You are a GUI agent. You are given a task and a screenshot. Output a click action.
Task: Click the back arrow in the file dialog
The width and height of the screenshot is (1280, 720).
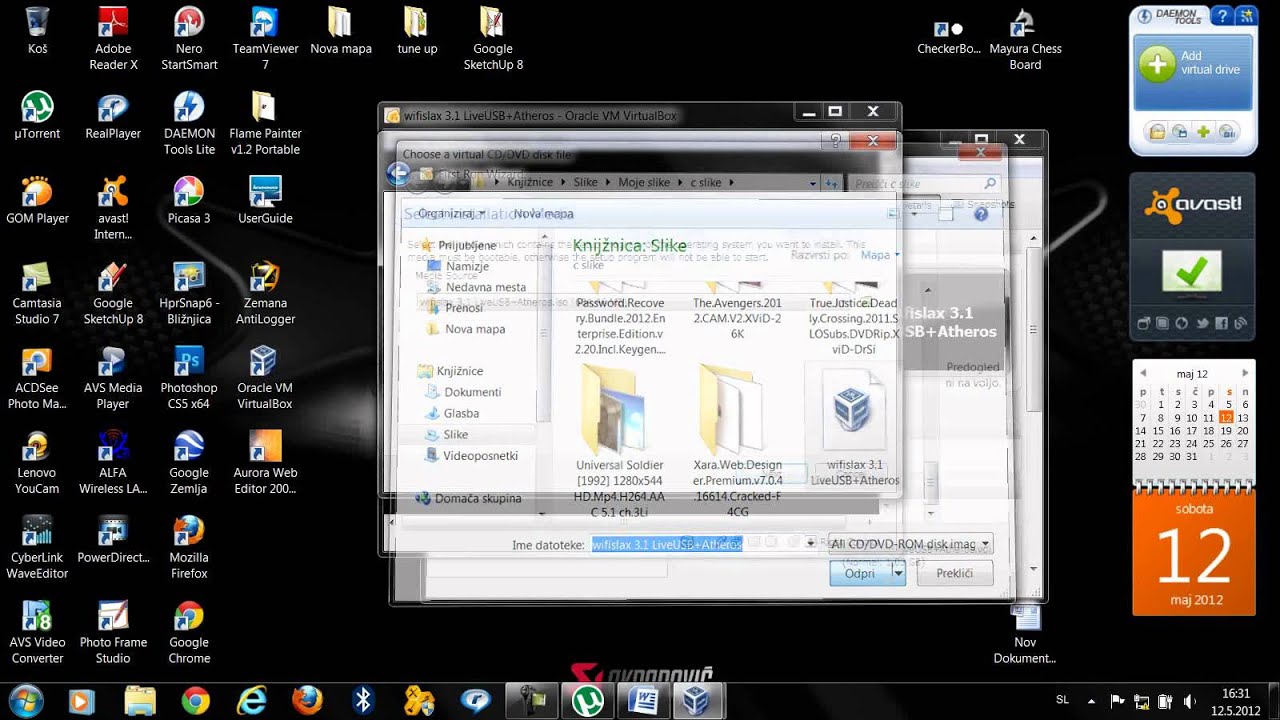tap(398, 174)
